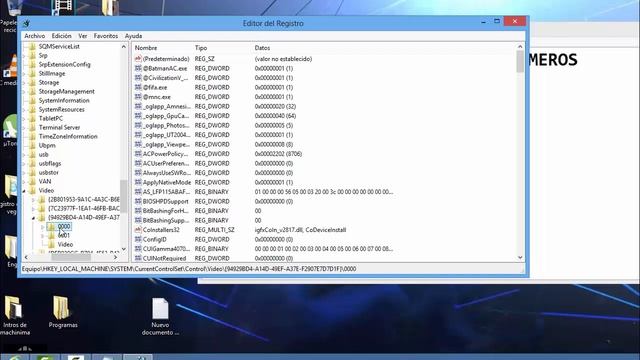640x360 pixels.
Task: Open the Nuevo documento desktop file
Action: (x=160, y=316)
